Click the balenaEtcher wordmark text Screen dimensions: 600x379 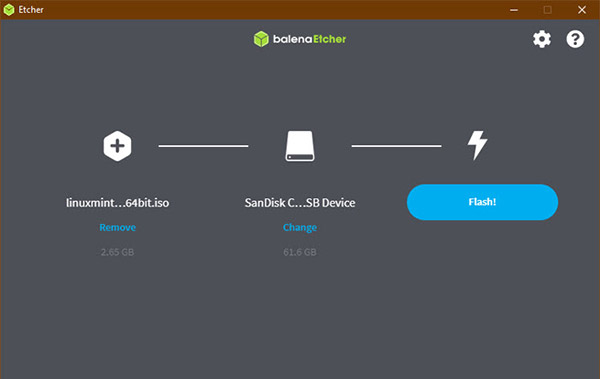(x=310, y=39)
